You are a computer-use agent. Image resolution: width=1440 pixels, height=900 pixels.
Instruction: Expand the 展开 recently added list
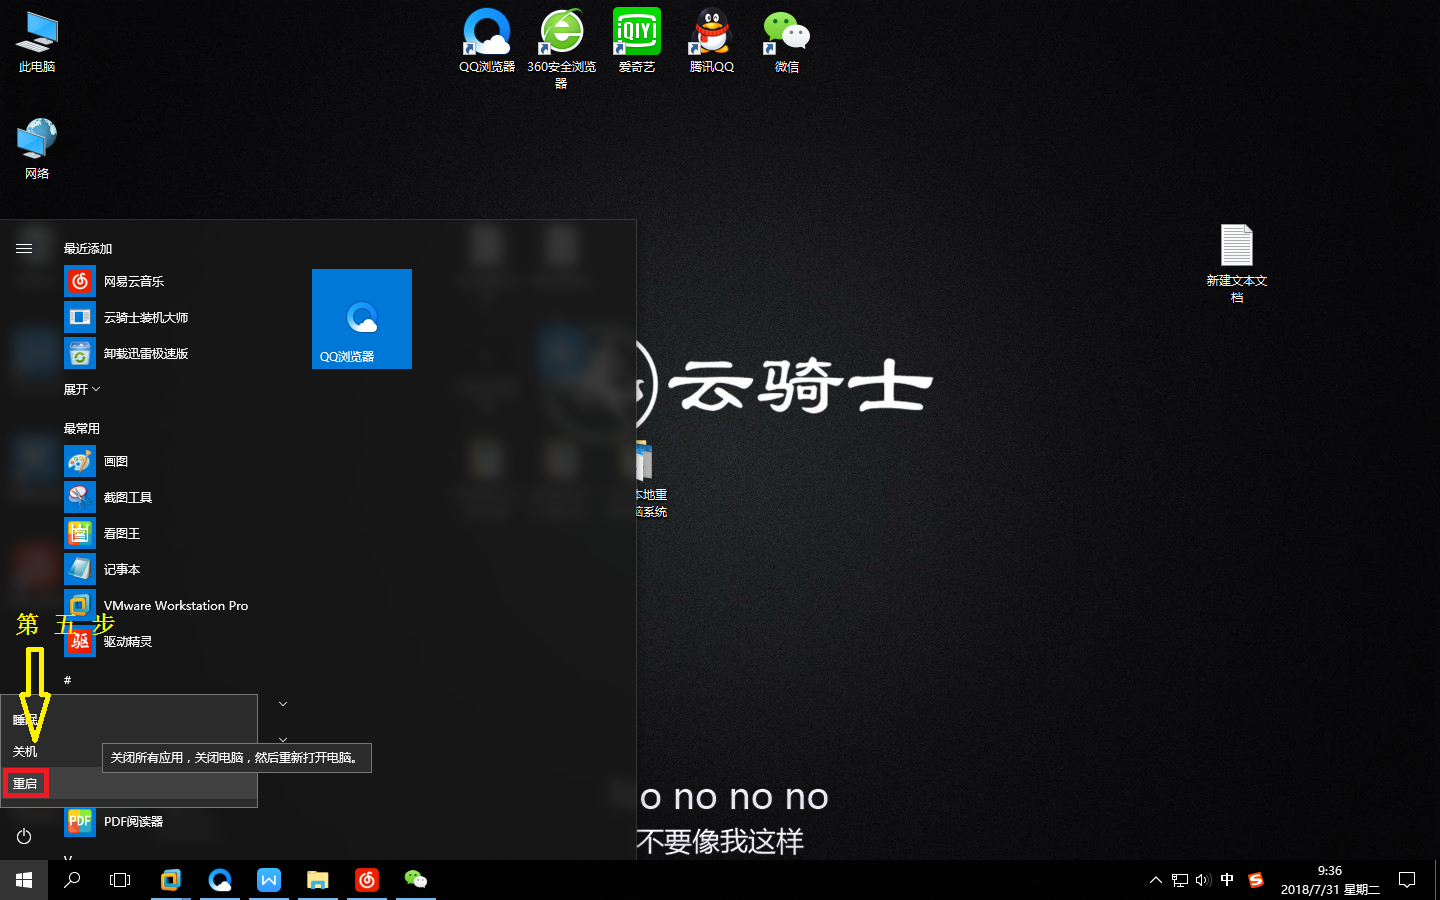pos(82,390)
